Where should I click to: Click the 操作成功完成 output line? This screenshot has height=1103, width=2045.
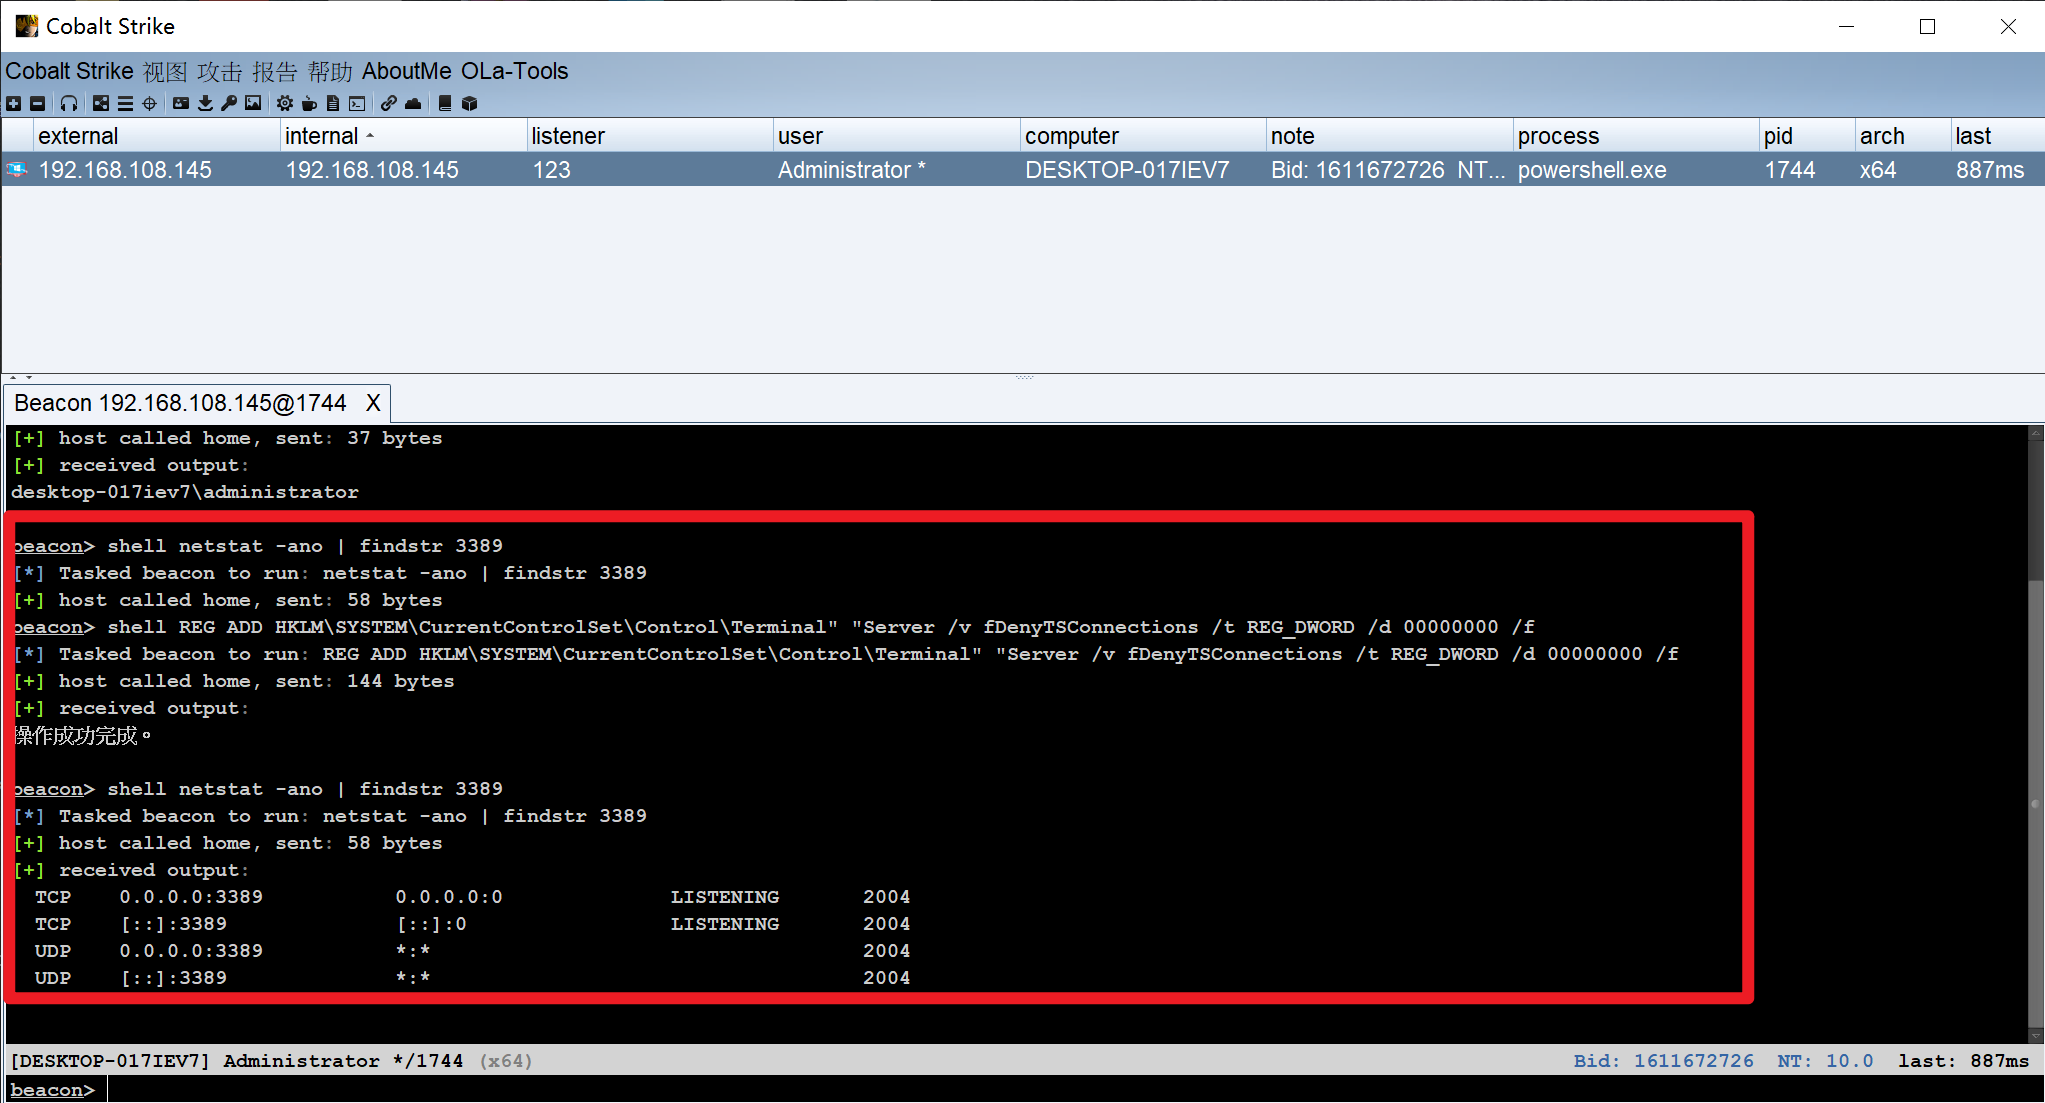tap(83, 736)
